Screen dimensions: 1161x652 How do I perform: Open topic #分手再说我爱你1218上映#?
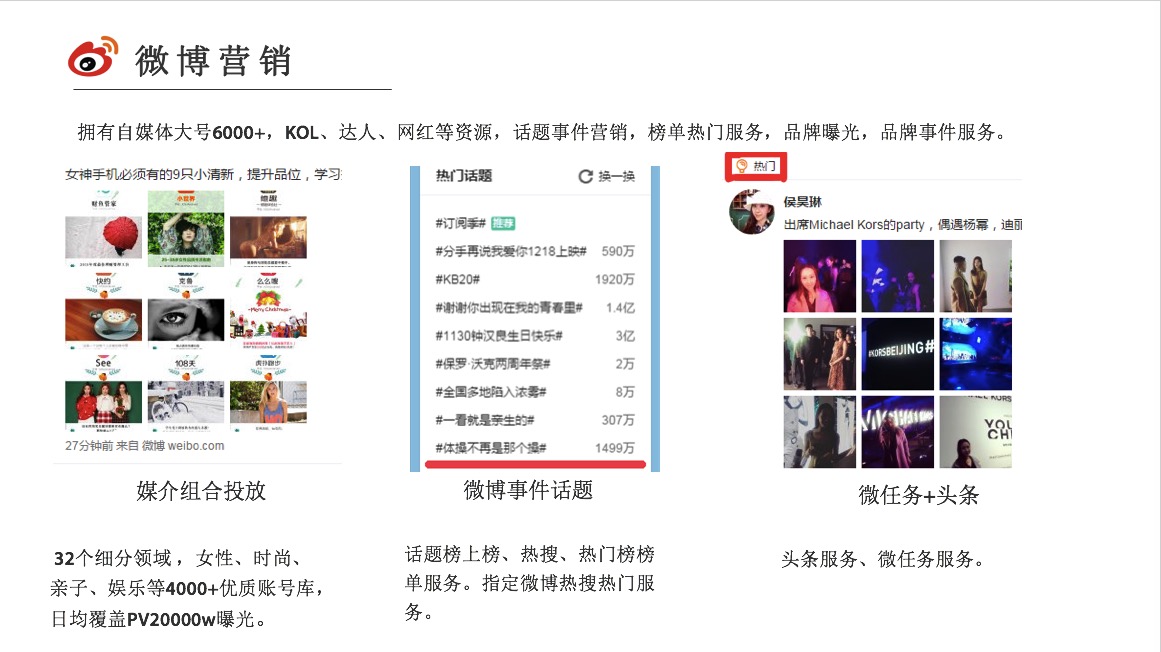point(511,251)
